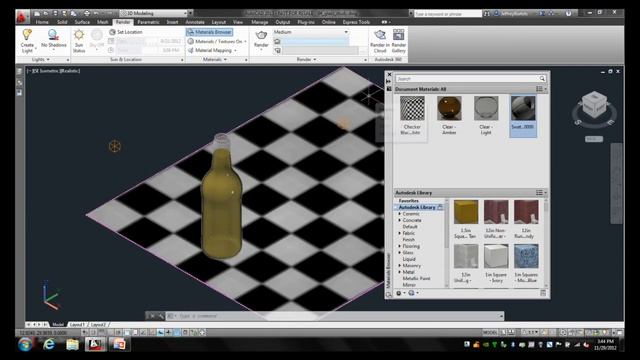This screenshot has width=640, height=360.
Task: Select the Metallic Paint category
Action: pyautogui.click(x=416, y=278)
